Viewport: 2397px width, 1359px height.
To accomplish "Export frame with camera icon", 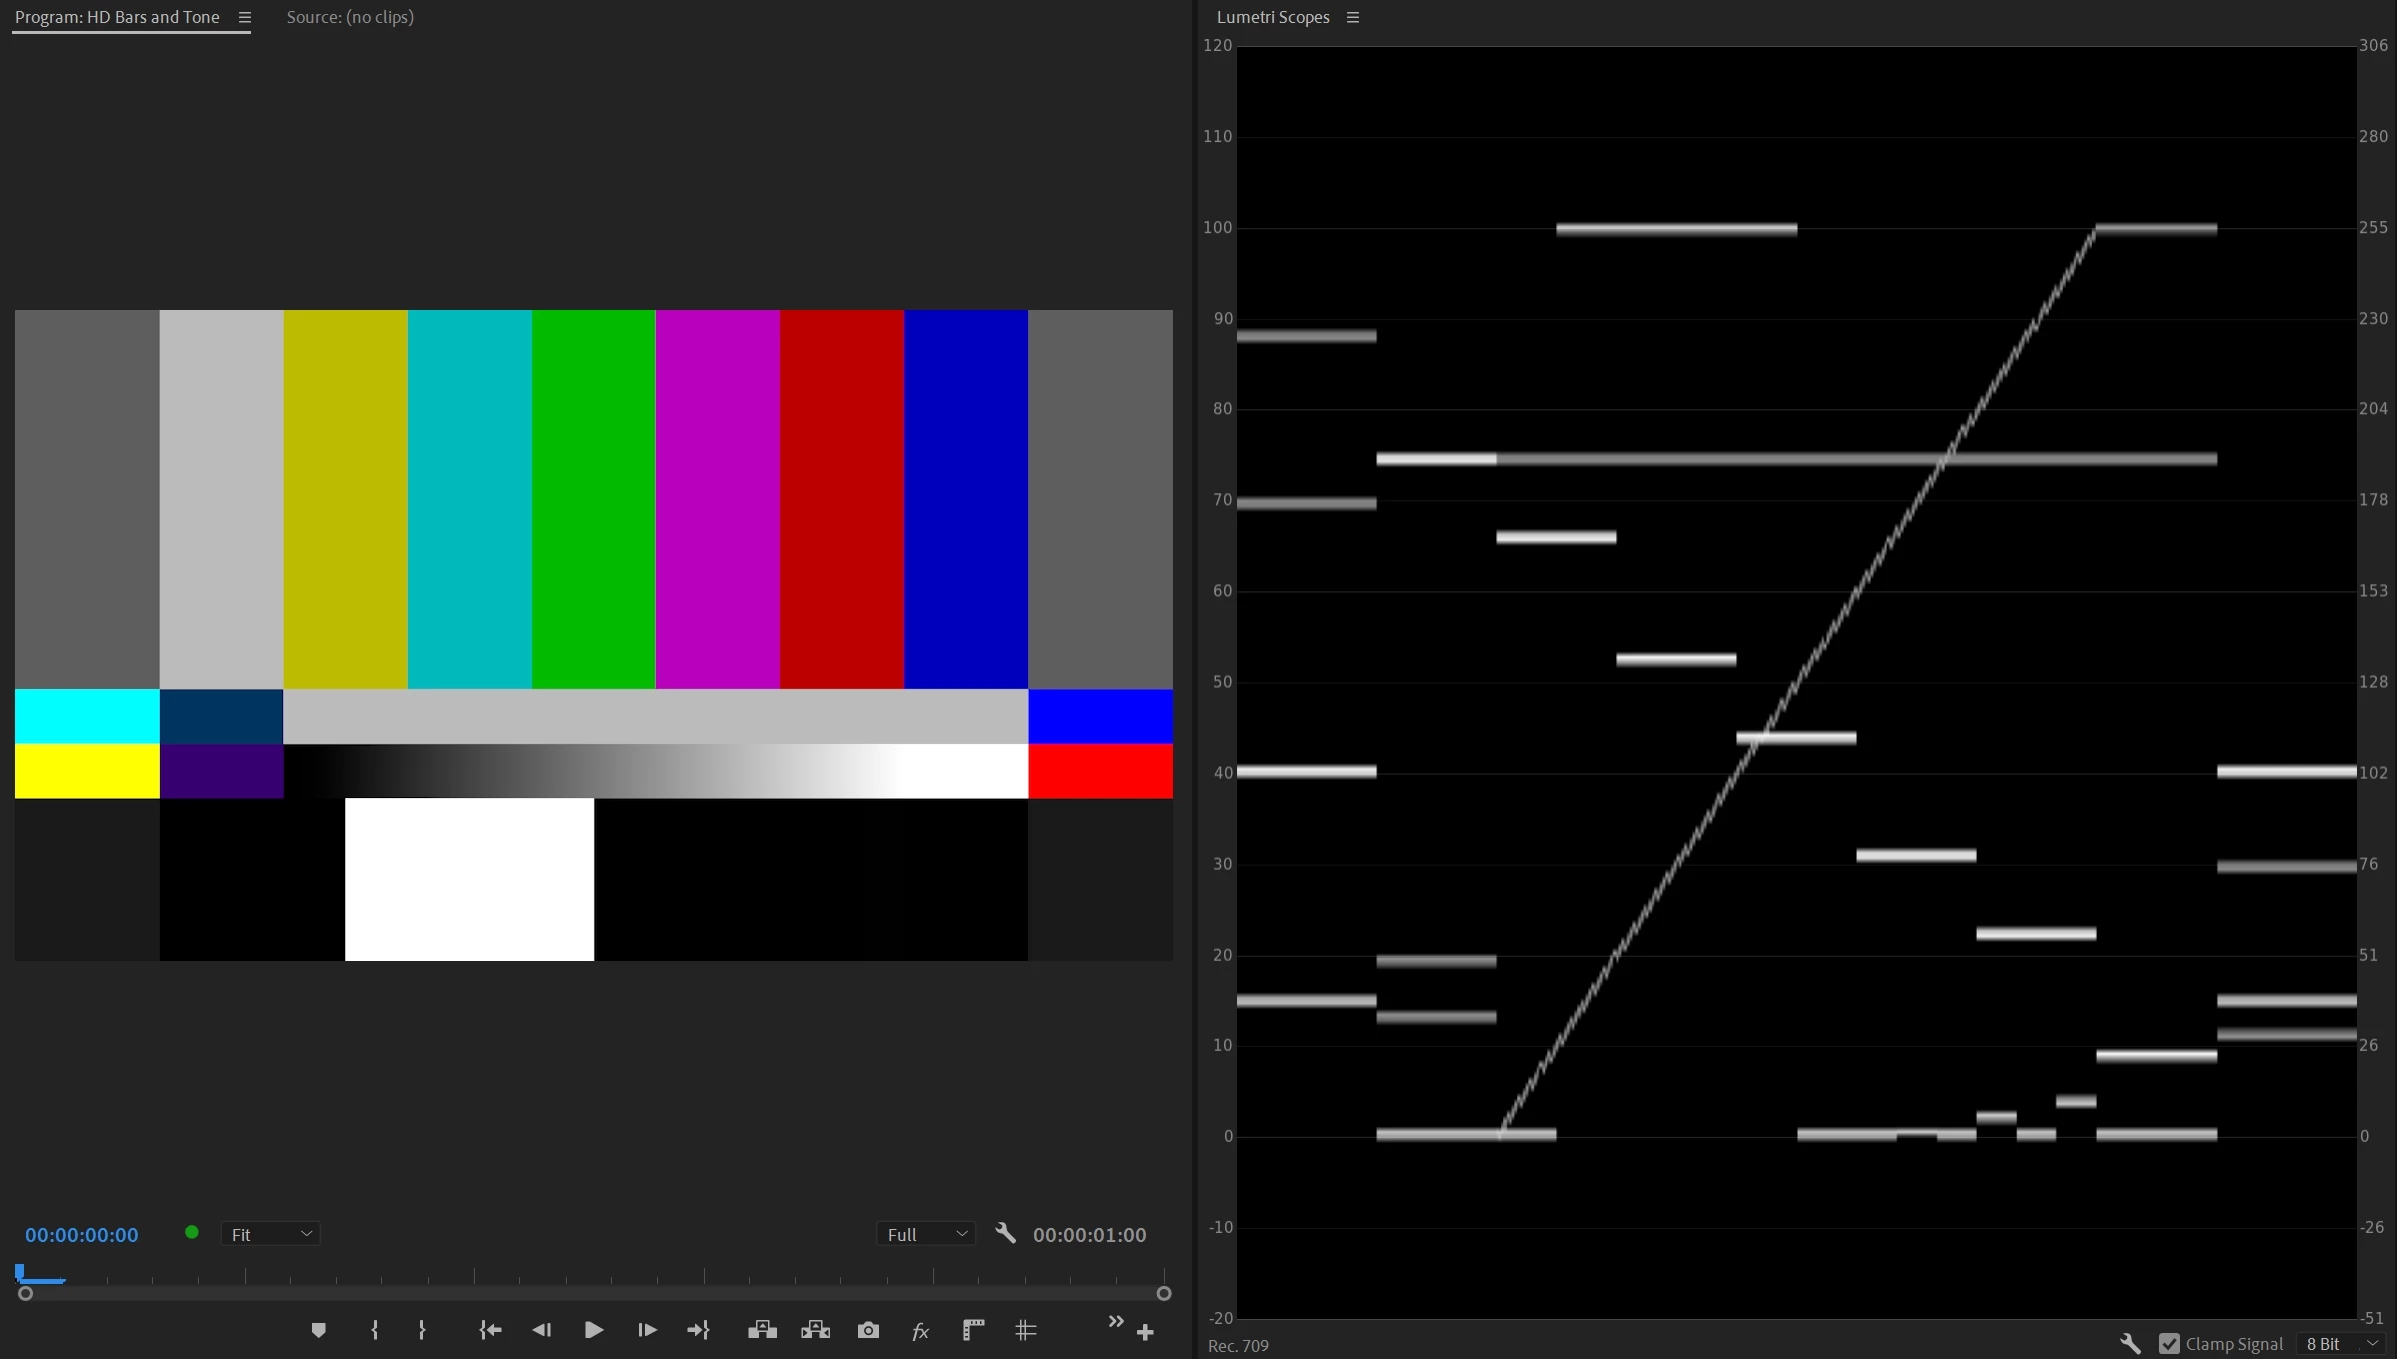I will pos(868,1330).
